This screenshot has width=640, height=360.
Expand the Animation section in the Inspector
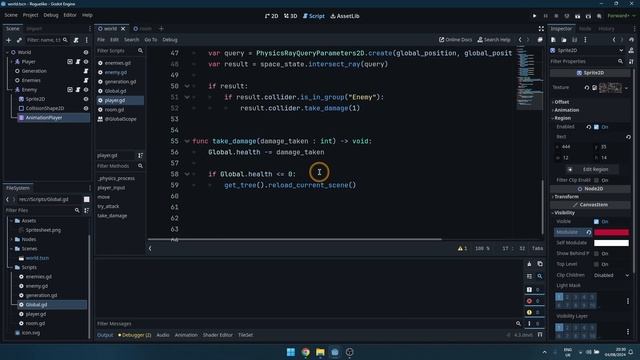click(x=566, y=110)
